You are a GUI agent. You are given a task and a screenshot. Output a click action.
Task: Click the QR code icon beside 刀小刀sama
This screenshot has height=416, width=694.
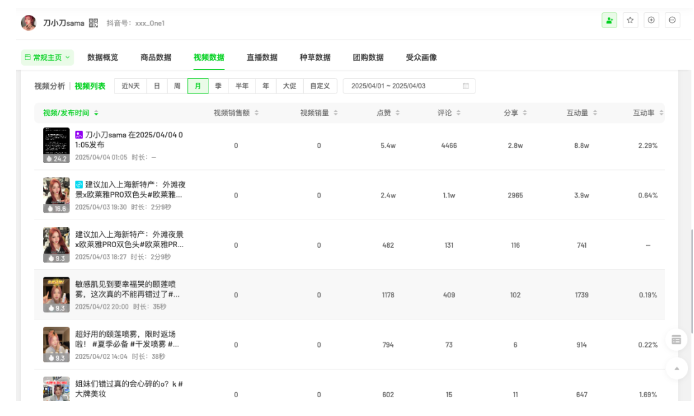[93, 21]
